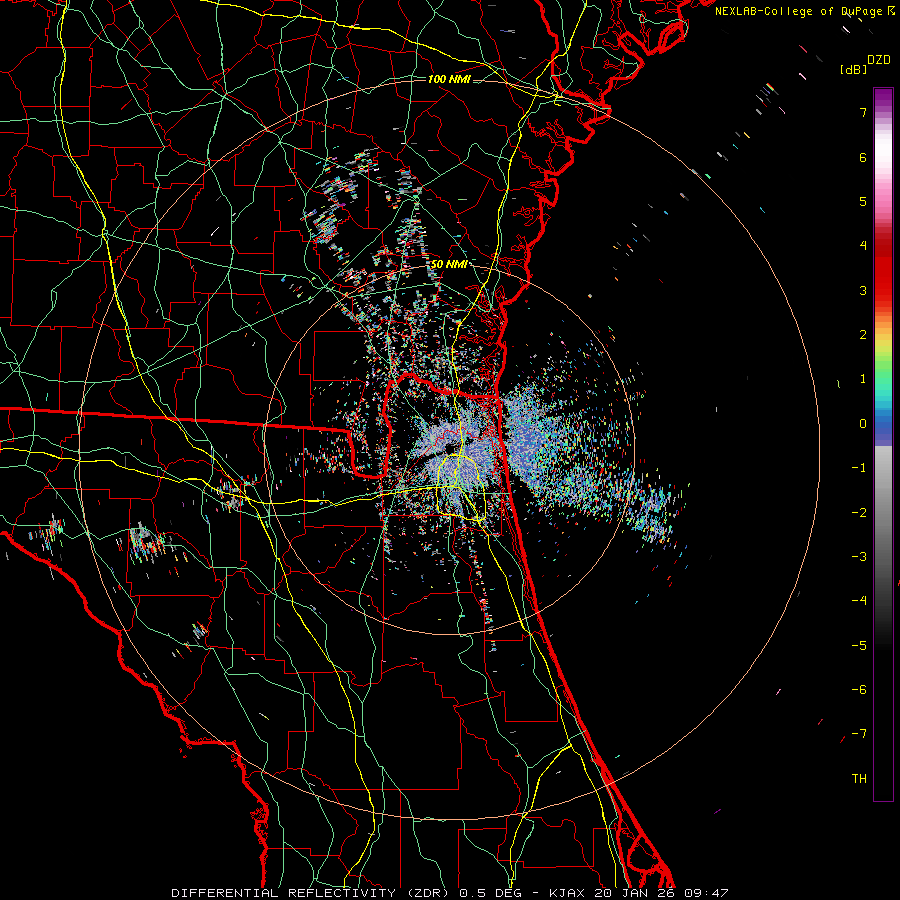Click the TH threshold label on scale

pyautogui.click(x=859, y=779)
